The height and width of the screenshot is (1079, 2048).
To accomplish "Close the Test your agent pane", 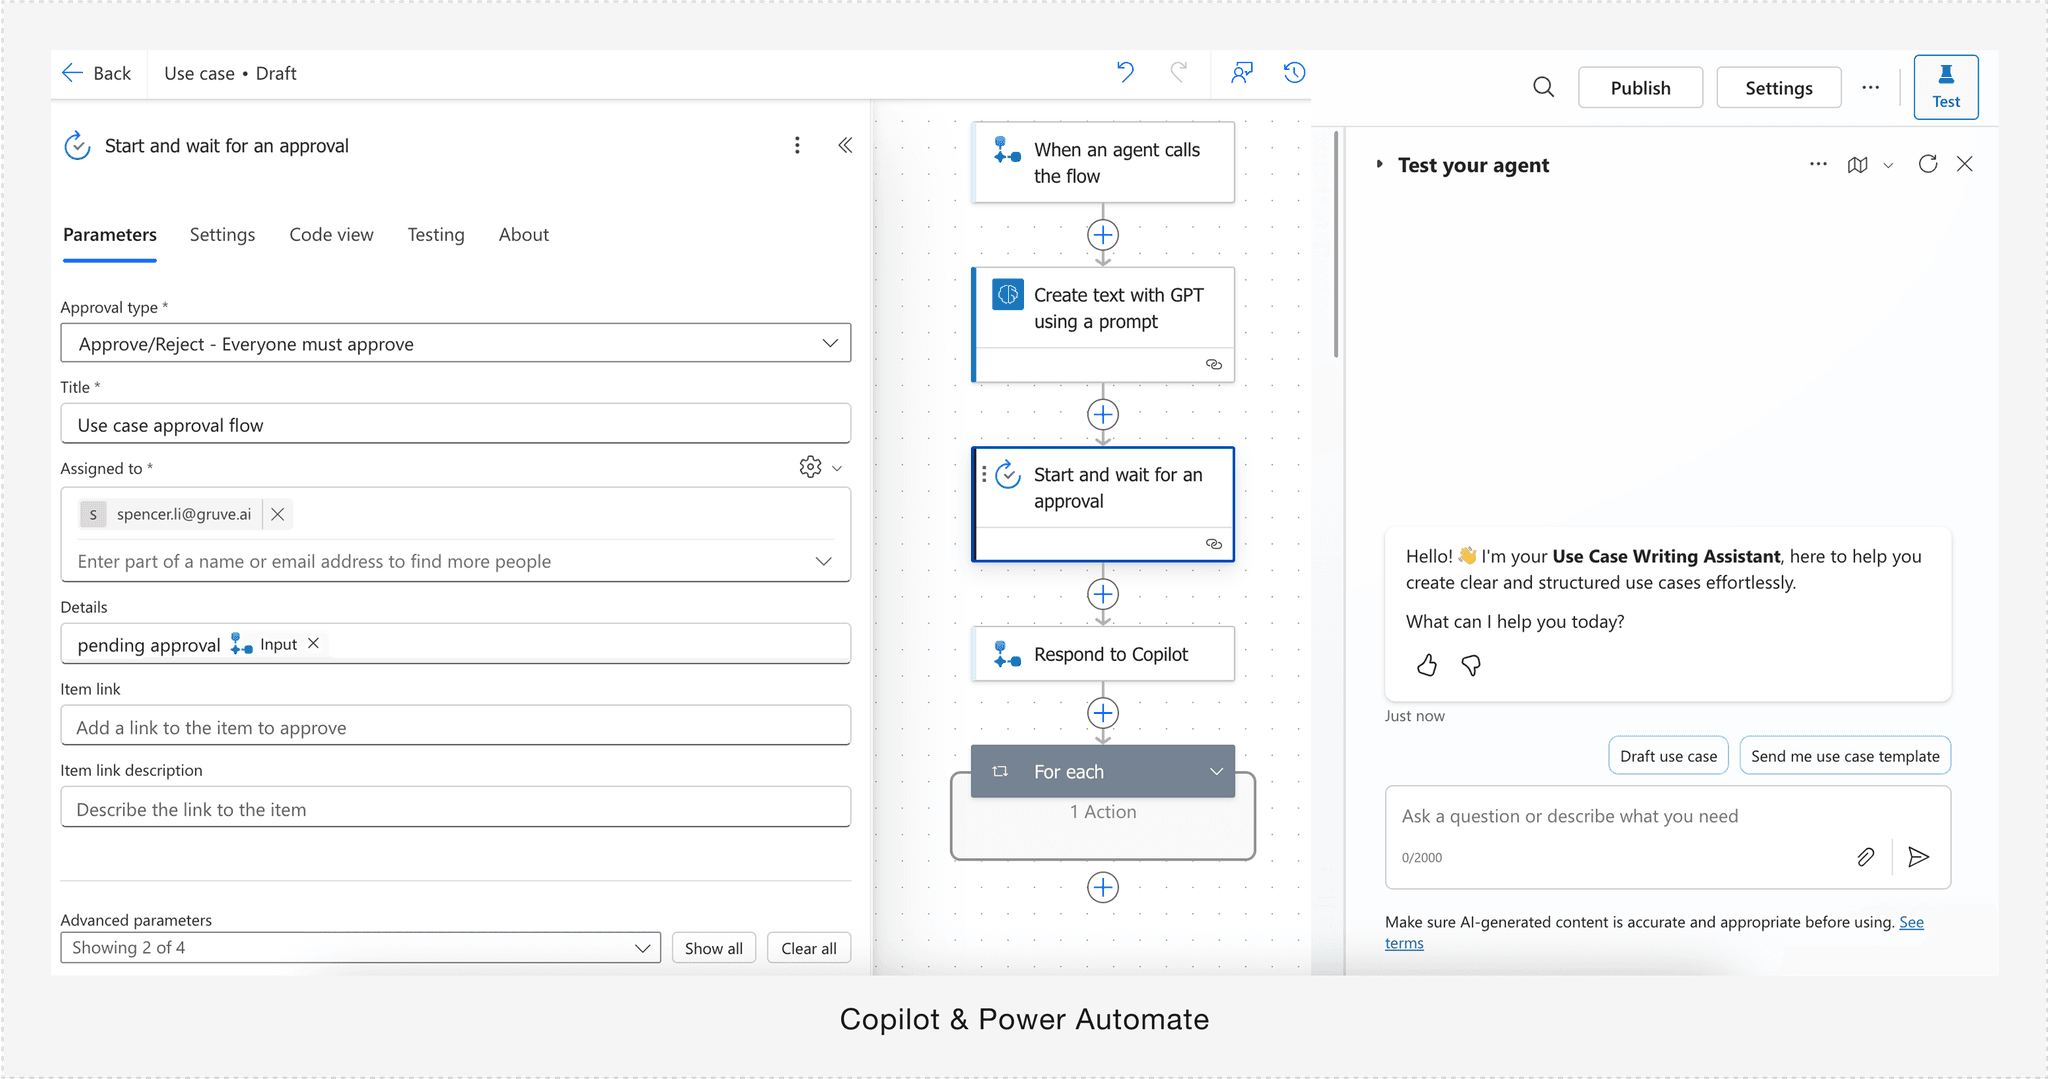I will pyautogui.click(x=1965, y=164).
